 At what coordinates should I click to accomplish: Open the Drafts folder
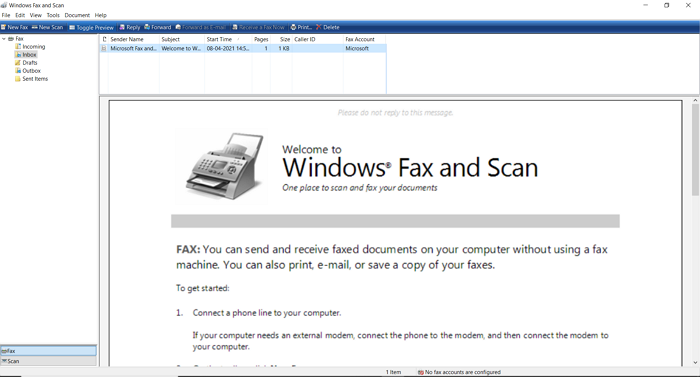click(x=30, y=63)
